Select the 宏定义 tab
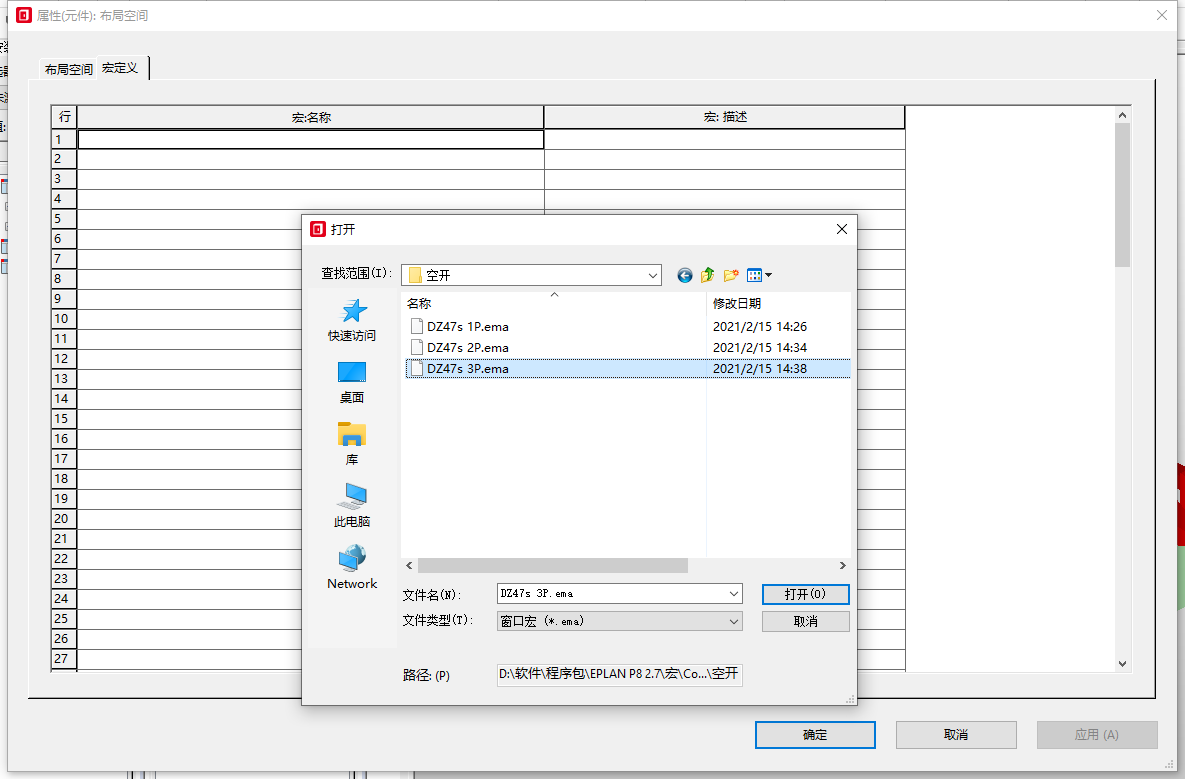 pos(120,68)
